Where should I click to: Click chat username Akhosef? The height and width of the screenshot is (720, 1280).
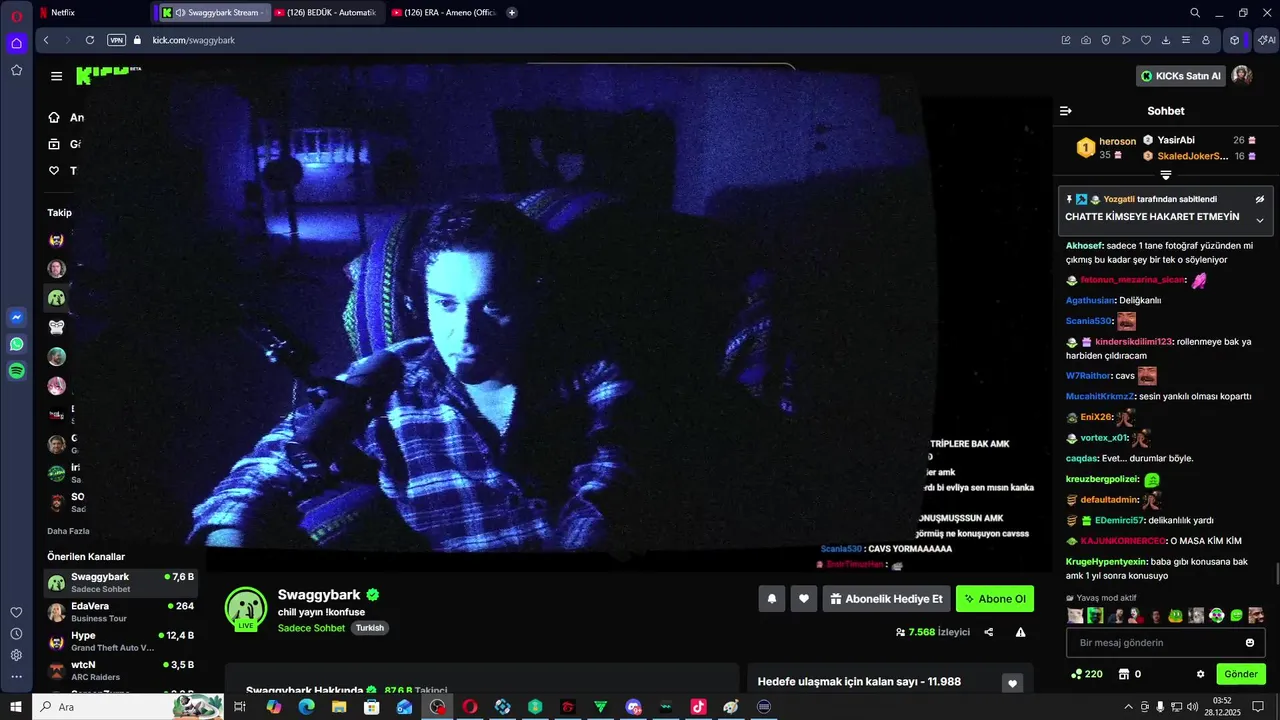[x=1084, y=245]
